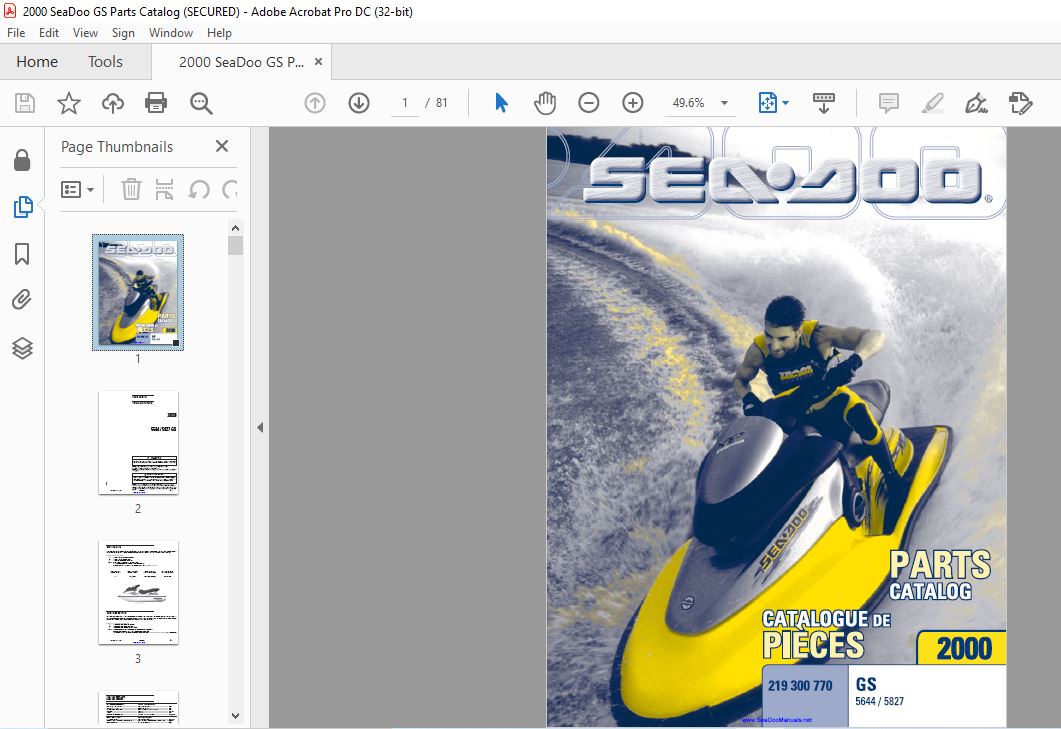The width and height of the screenshot is (1061, 729).
Task: Go to next page arrow
Action: (x=359, y=103)
